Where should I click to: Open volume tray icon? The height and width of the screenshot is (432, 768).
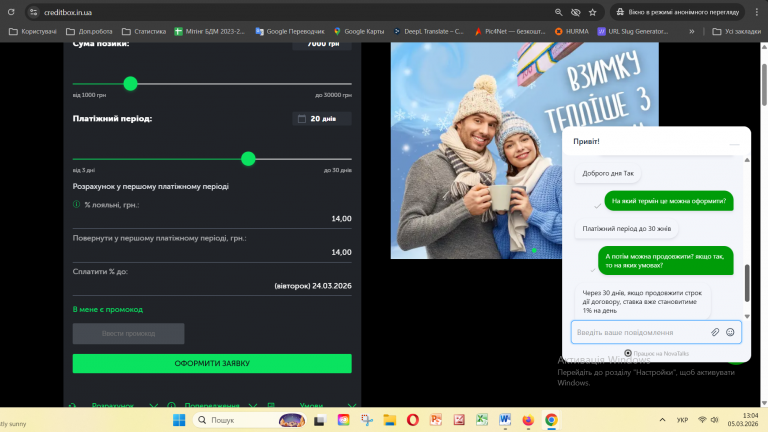pos(715,420)
